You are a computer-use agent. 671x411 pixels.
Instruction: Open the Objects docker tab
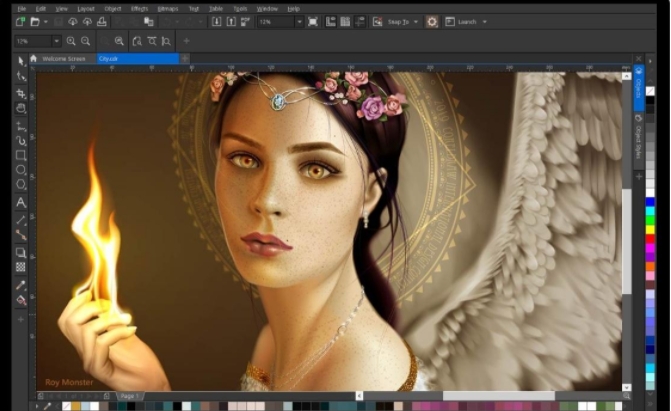click(638, 87)
